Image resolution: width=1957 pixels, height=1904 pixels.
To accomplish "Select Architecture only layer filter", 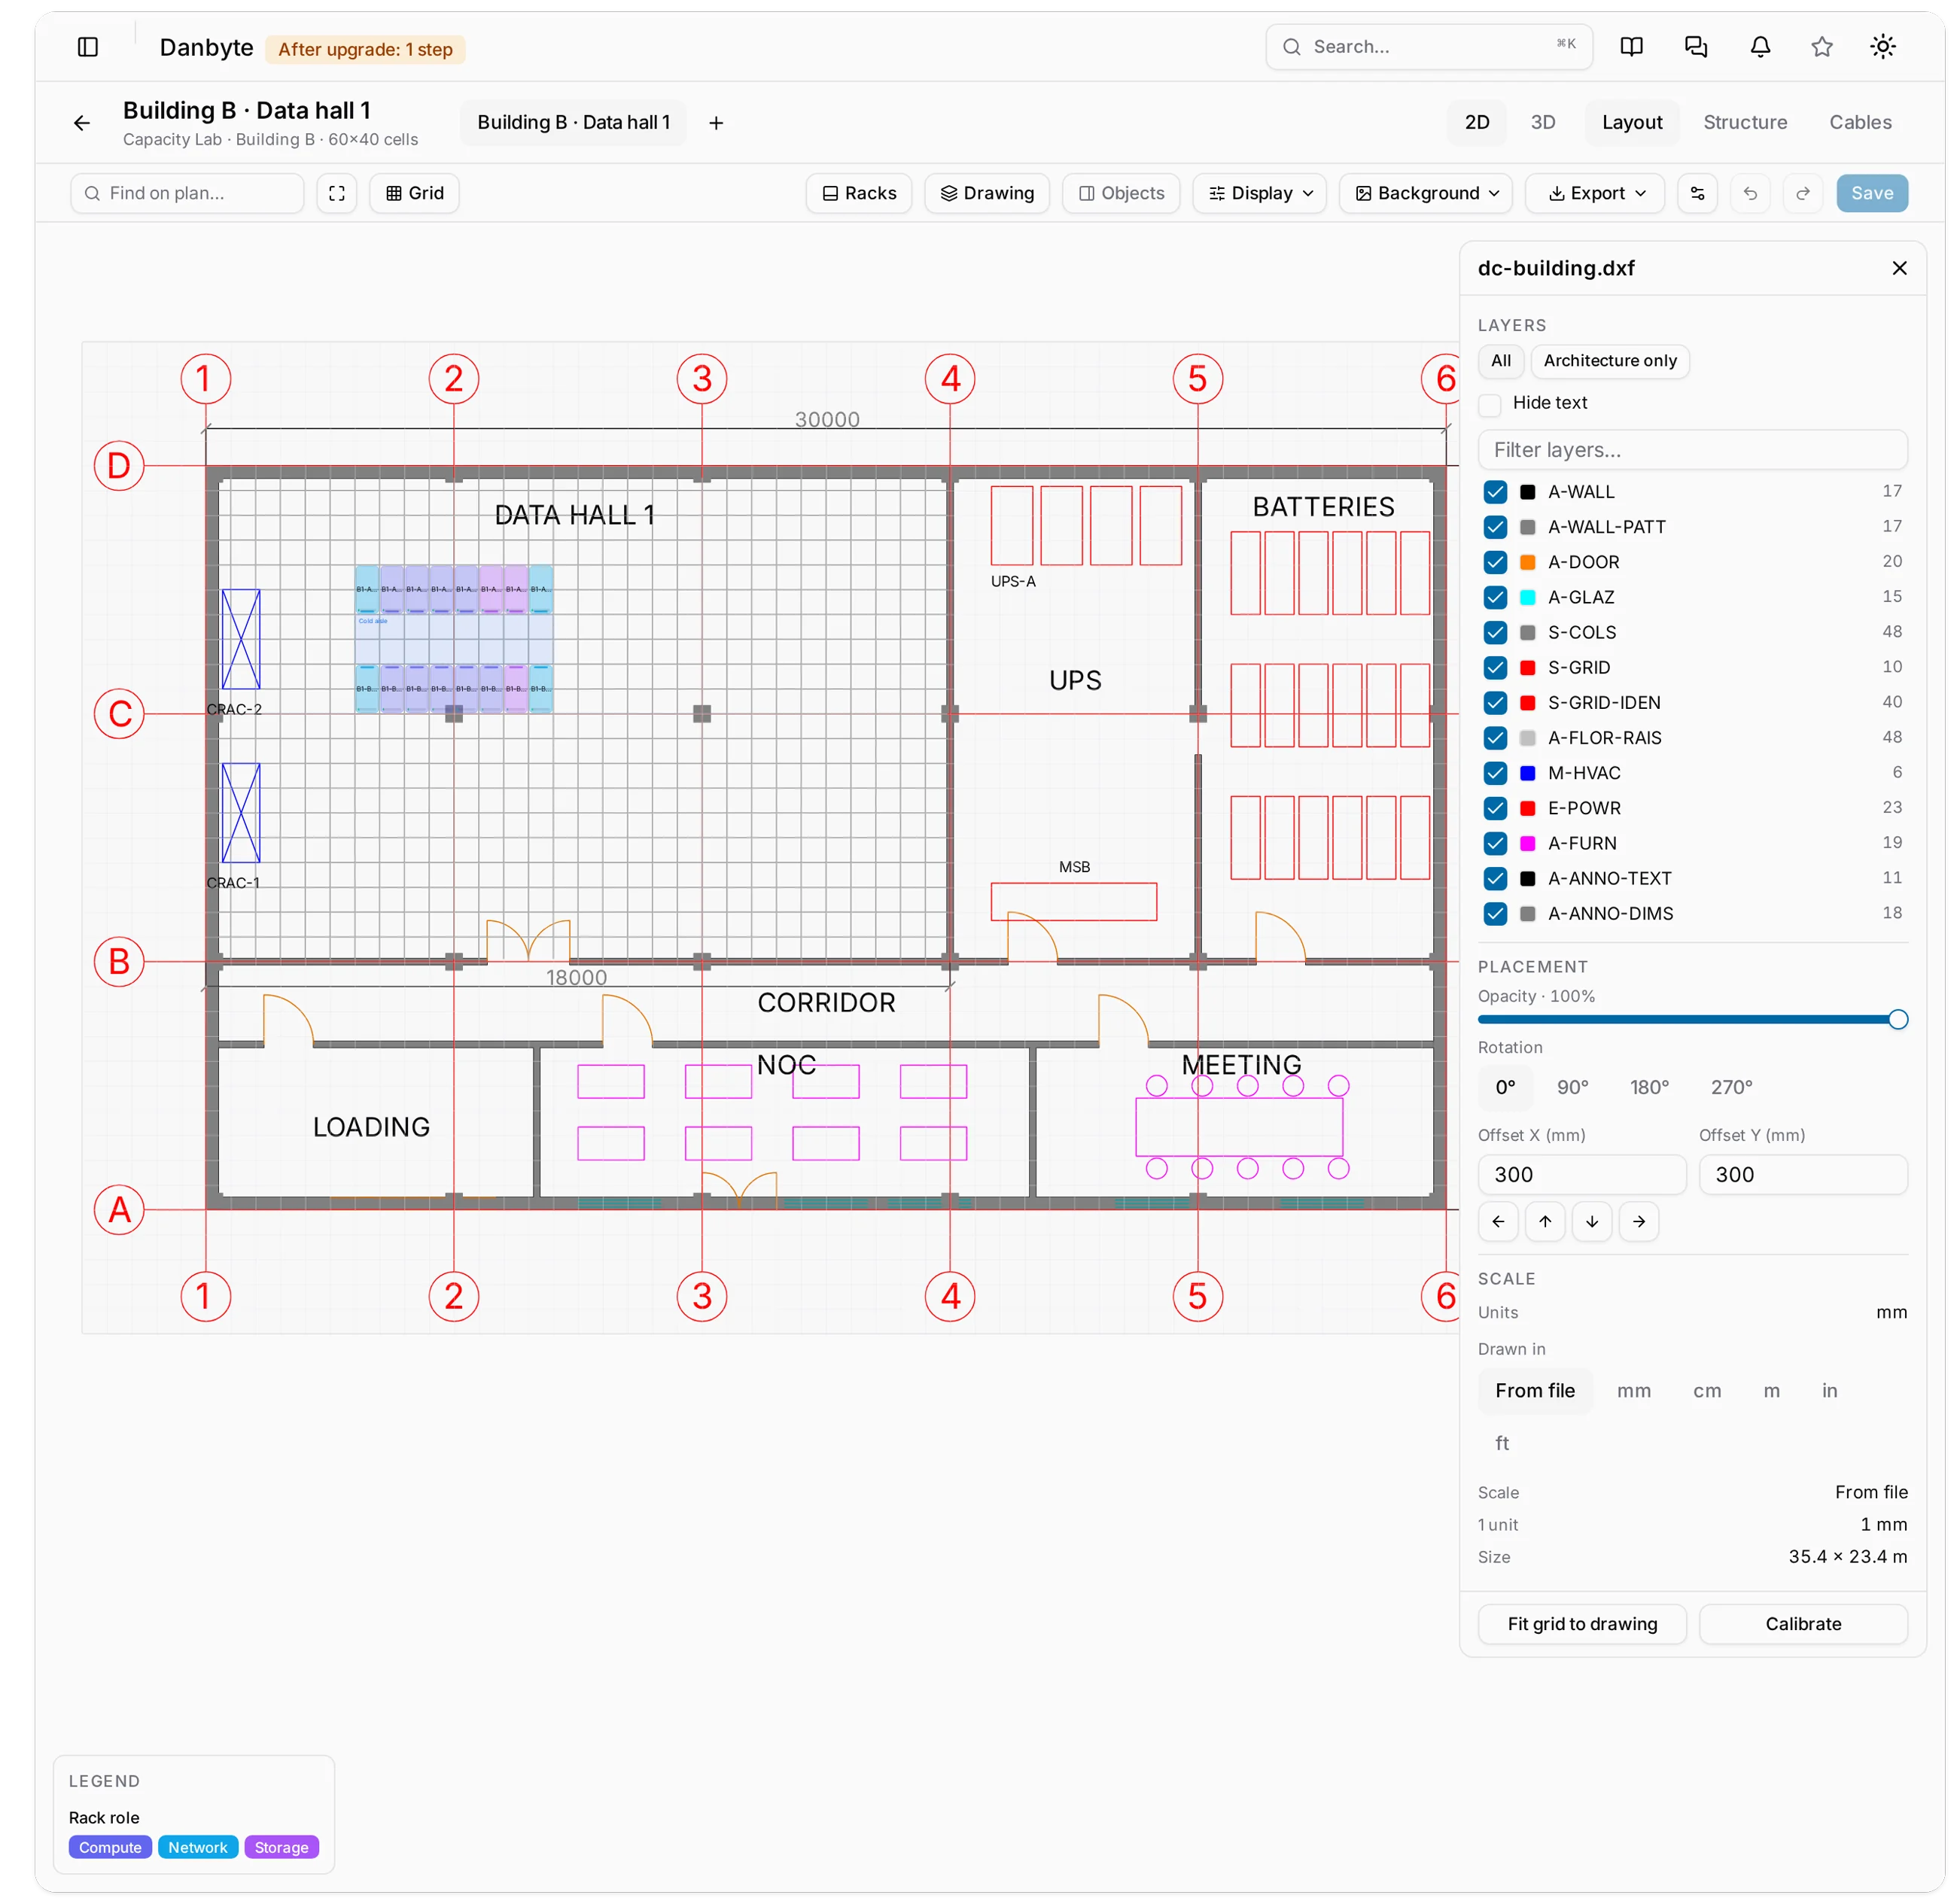I will point(1610,361).
